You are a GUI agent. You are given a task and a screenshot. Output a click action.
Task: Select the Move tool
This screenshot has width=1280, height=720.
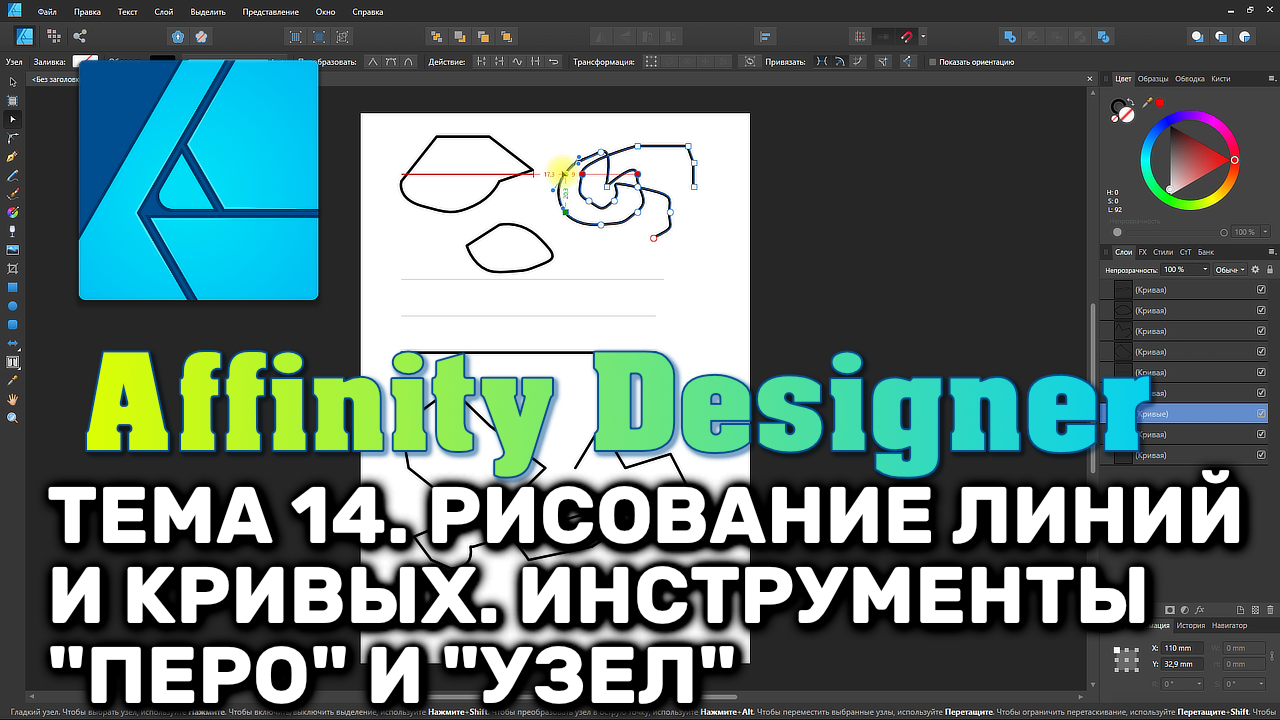point(13,81)
